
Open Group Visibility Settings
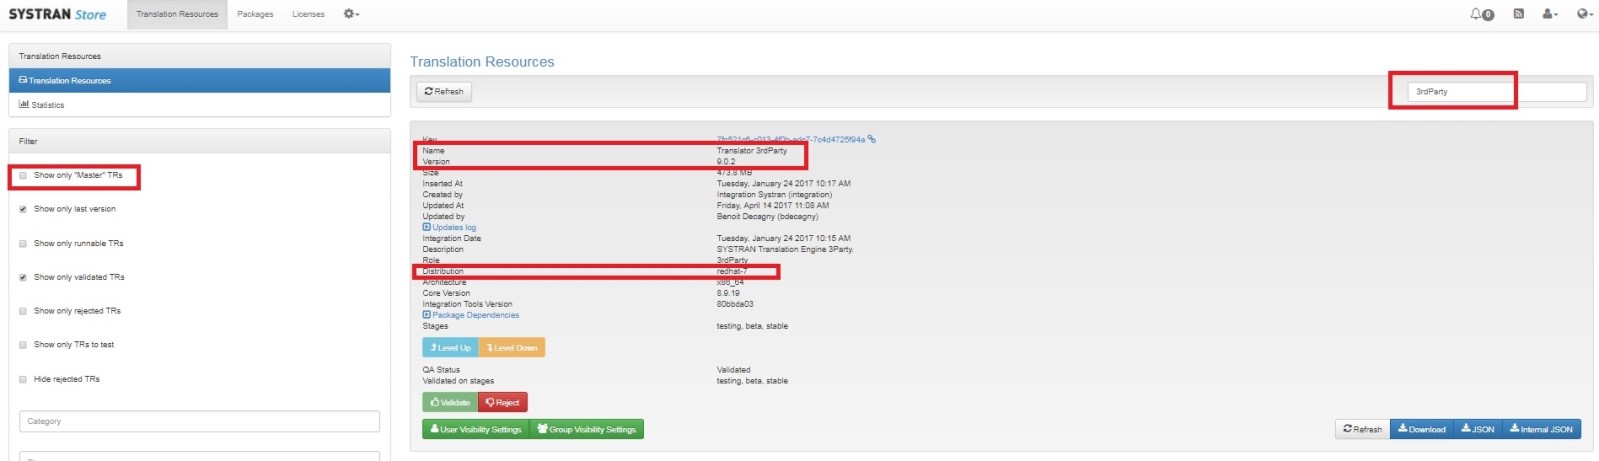pos(587,429)
